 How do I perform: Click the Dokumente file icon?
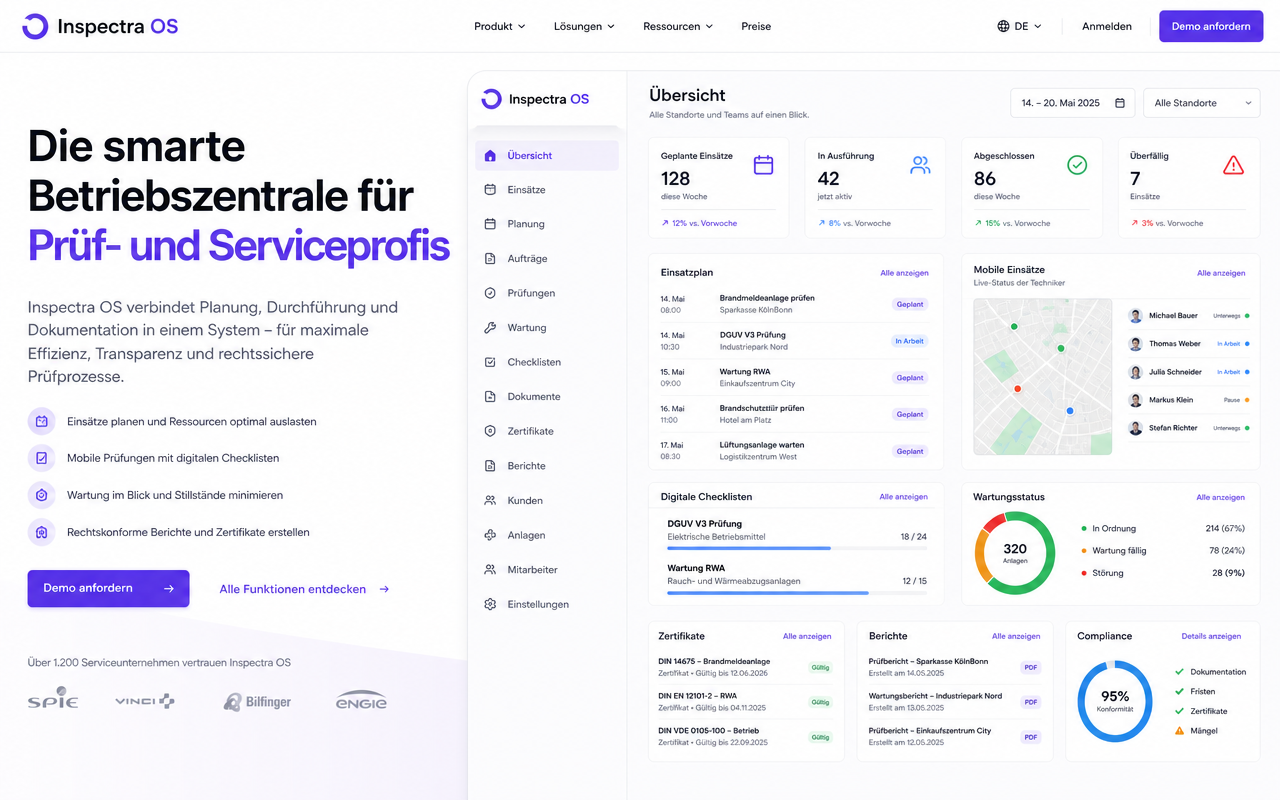tap(490, 396)
